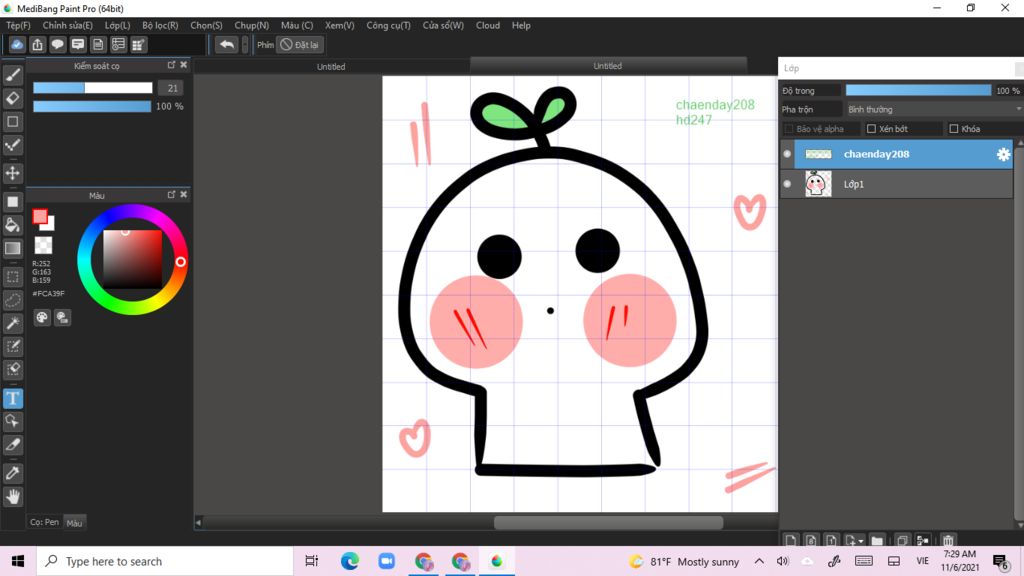Viewport: 1024px width, 576px height.
Task: Click the undo arrow button
Action: [x=227, y=44]
